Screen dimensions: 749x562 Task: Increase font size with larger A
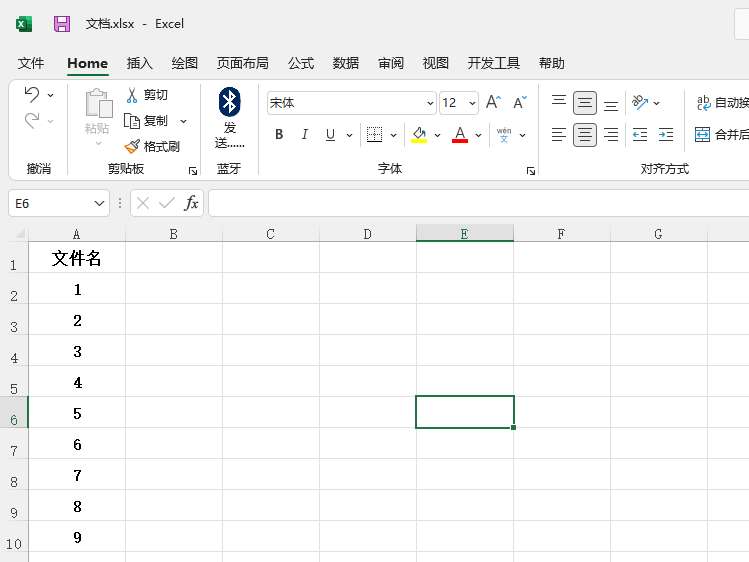(493, 102)
